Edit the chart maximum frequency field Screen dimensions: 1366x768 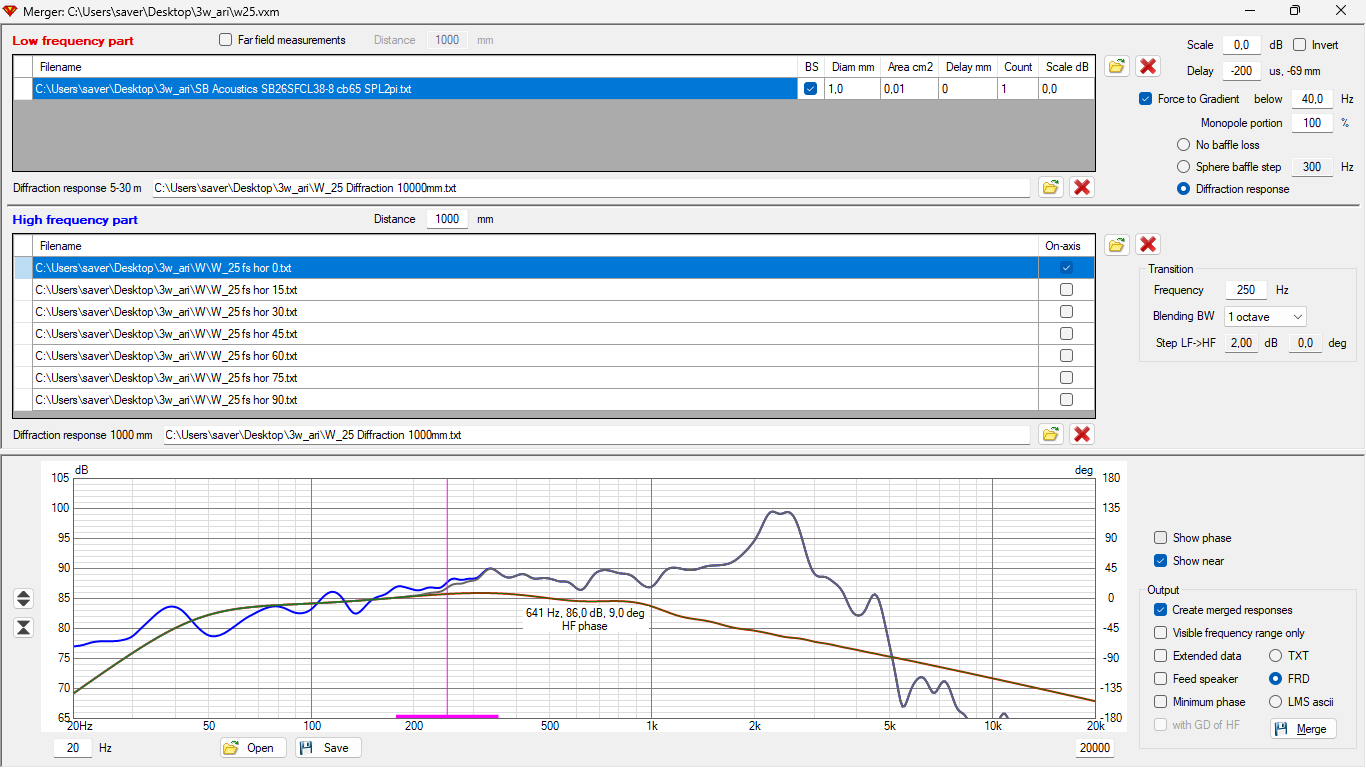tap(1095, 748)
